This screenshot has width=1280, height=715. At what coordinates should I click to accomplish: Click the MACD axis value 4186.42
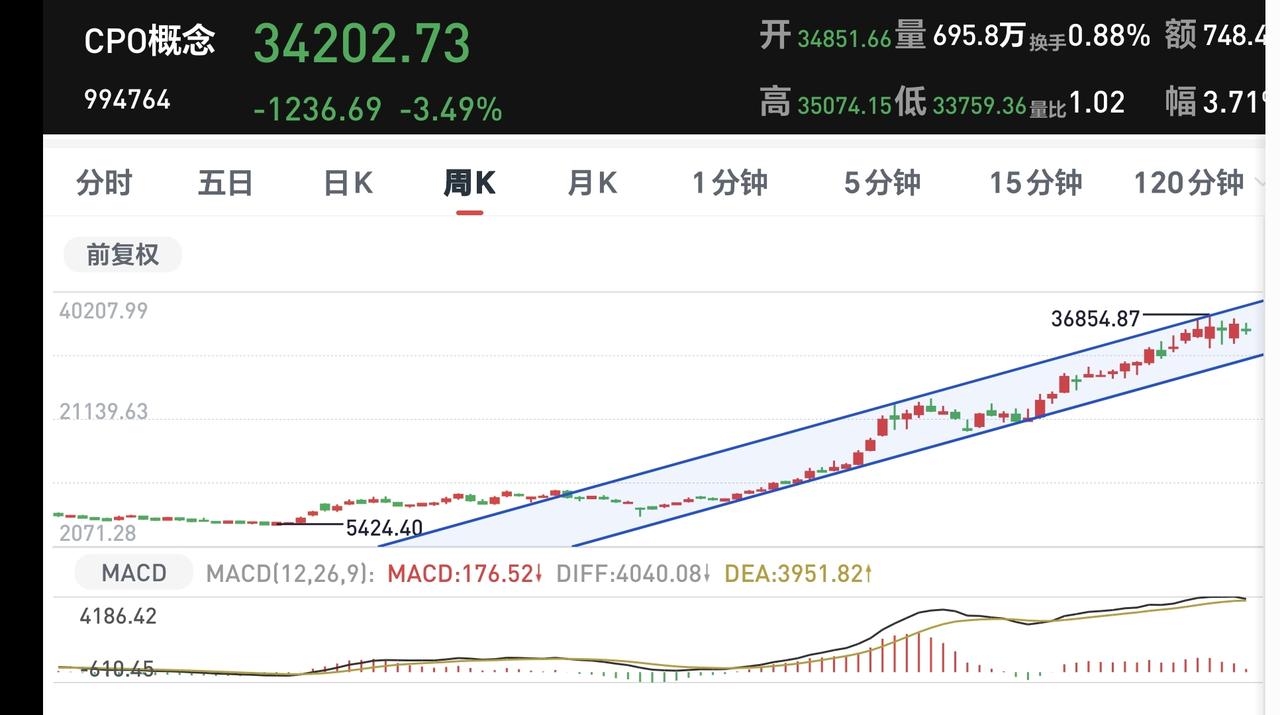point(118,616)
